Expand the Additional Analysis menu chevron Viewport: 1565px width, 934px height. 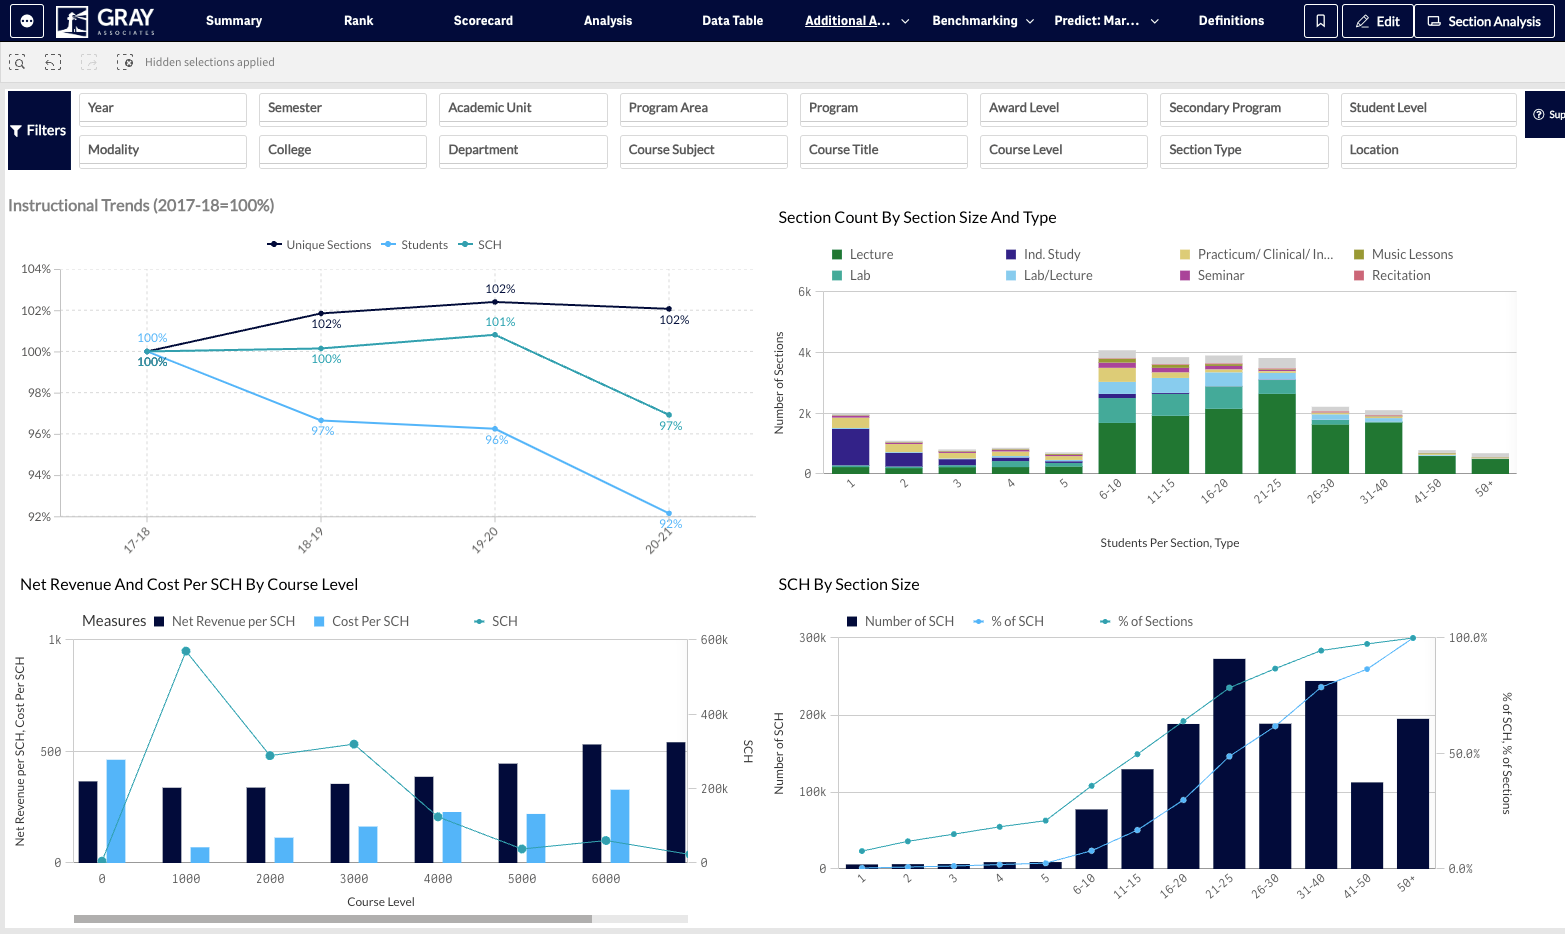point(906,21)
